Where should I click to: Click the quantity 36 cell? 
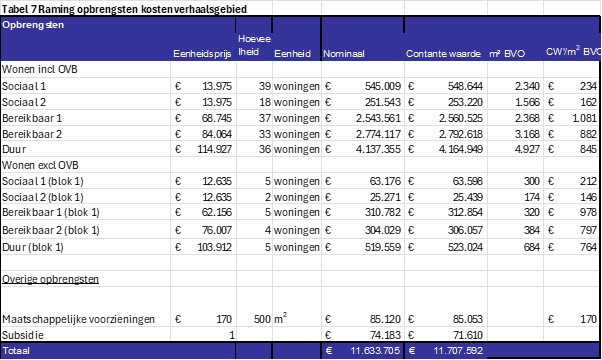click(265, 149)
